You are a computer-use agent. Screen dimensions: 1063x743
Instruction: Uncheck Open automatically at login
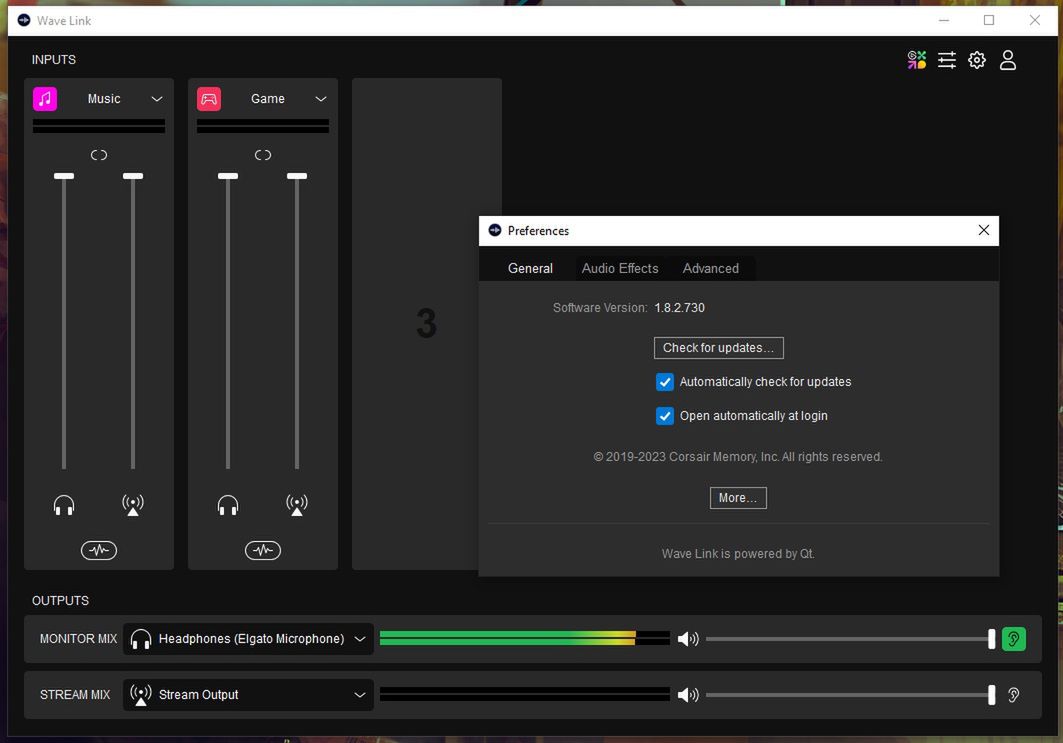pyautogui.click(x=664, y=416)
